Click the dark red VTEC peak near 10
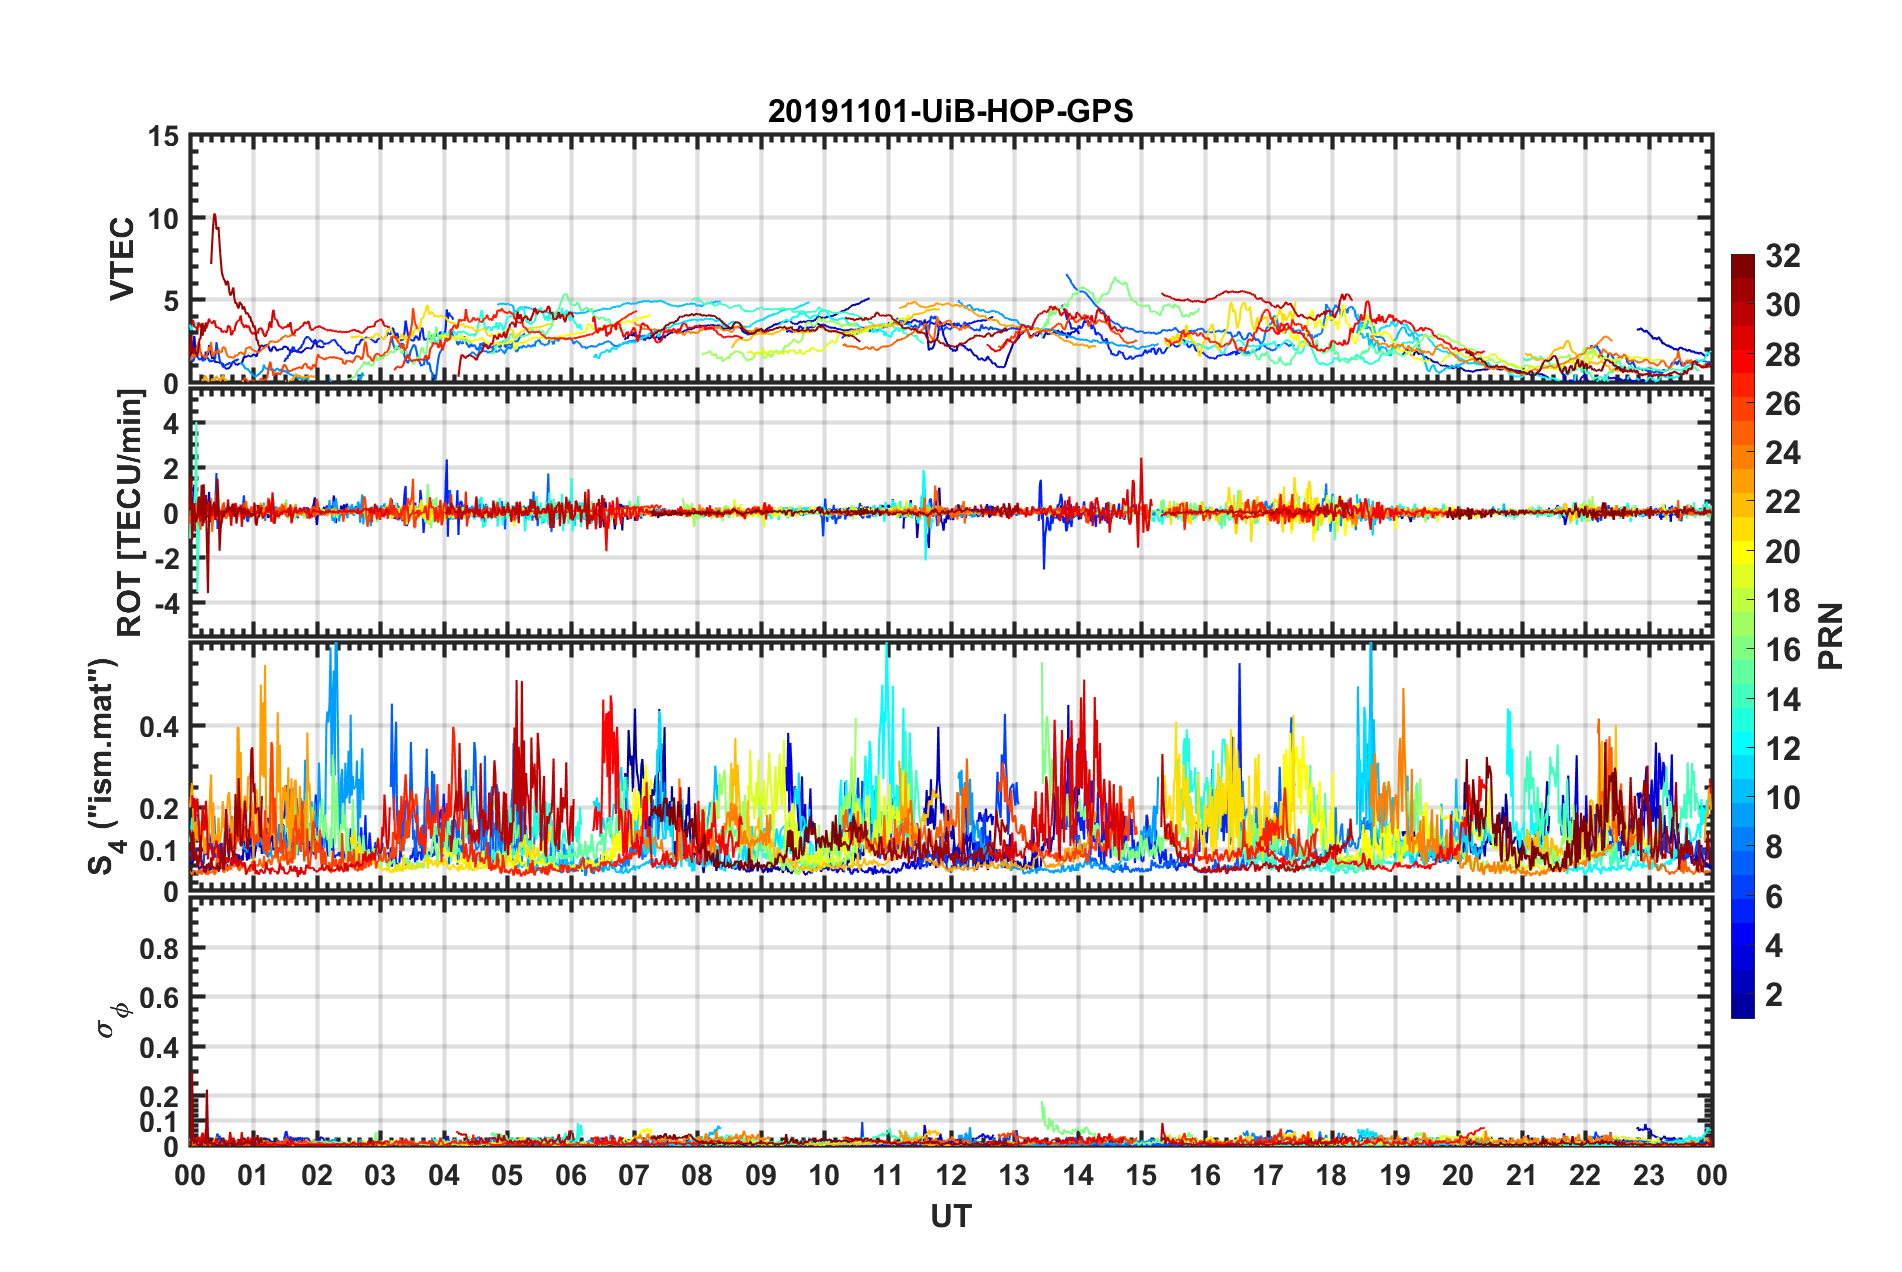 point(214,216)
